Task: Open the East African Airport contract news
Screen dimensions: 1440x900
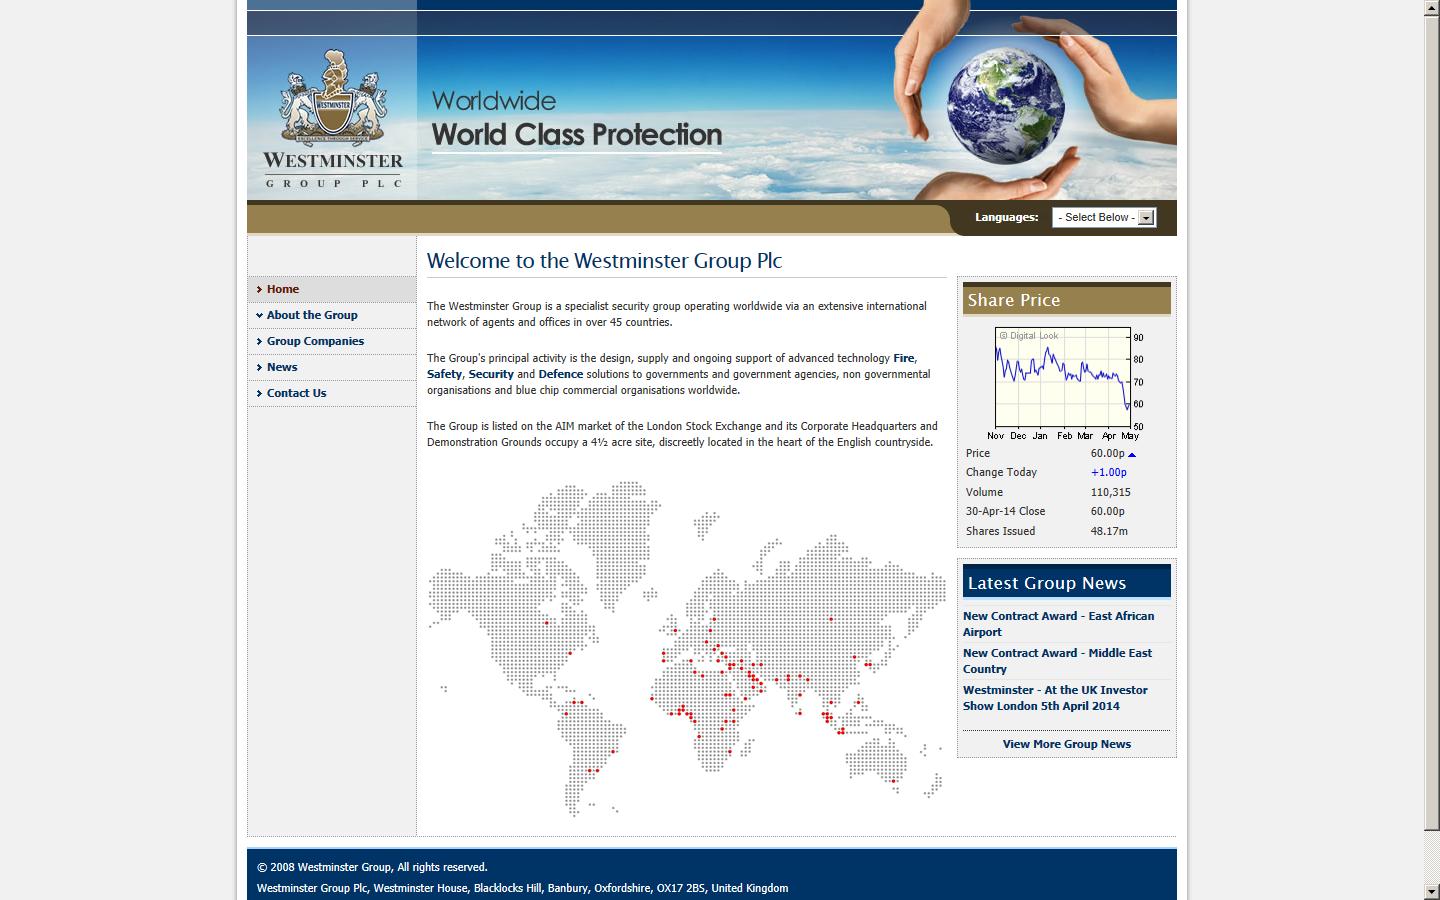Action: [1058, 624]
